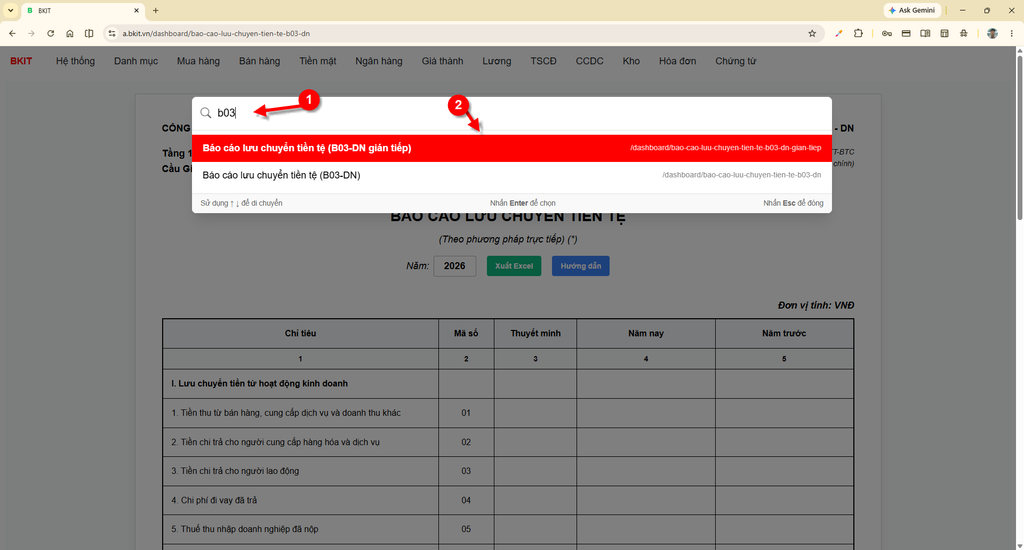Click the Mã số cell 01

point(466,413)
